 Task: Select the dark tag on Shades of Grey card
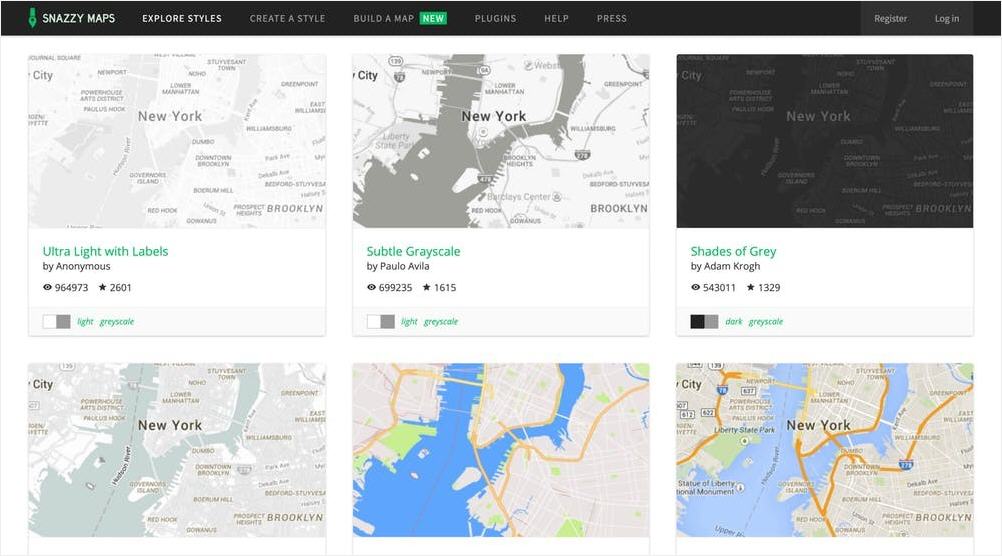point(734,321)
